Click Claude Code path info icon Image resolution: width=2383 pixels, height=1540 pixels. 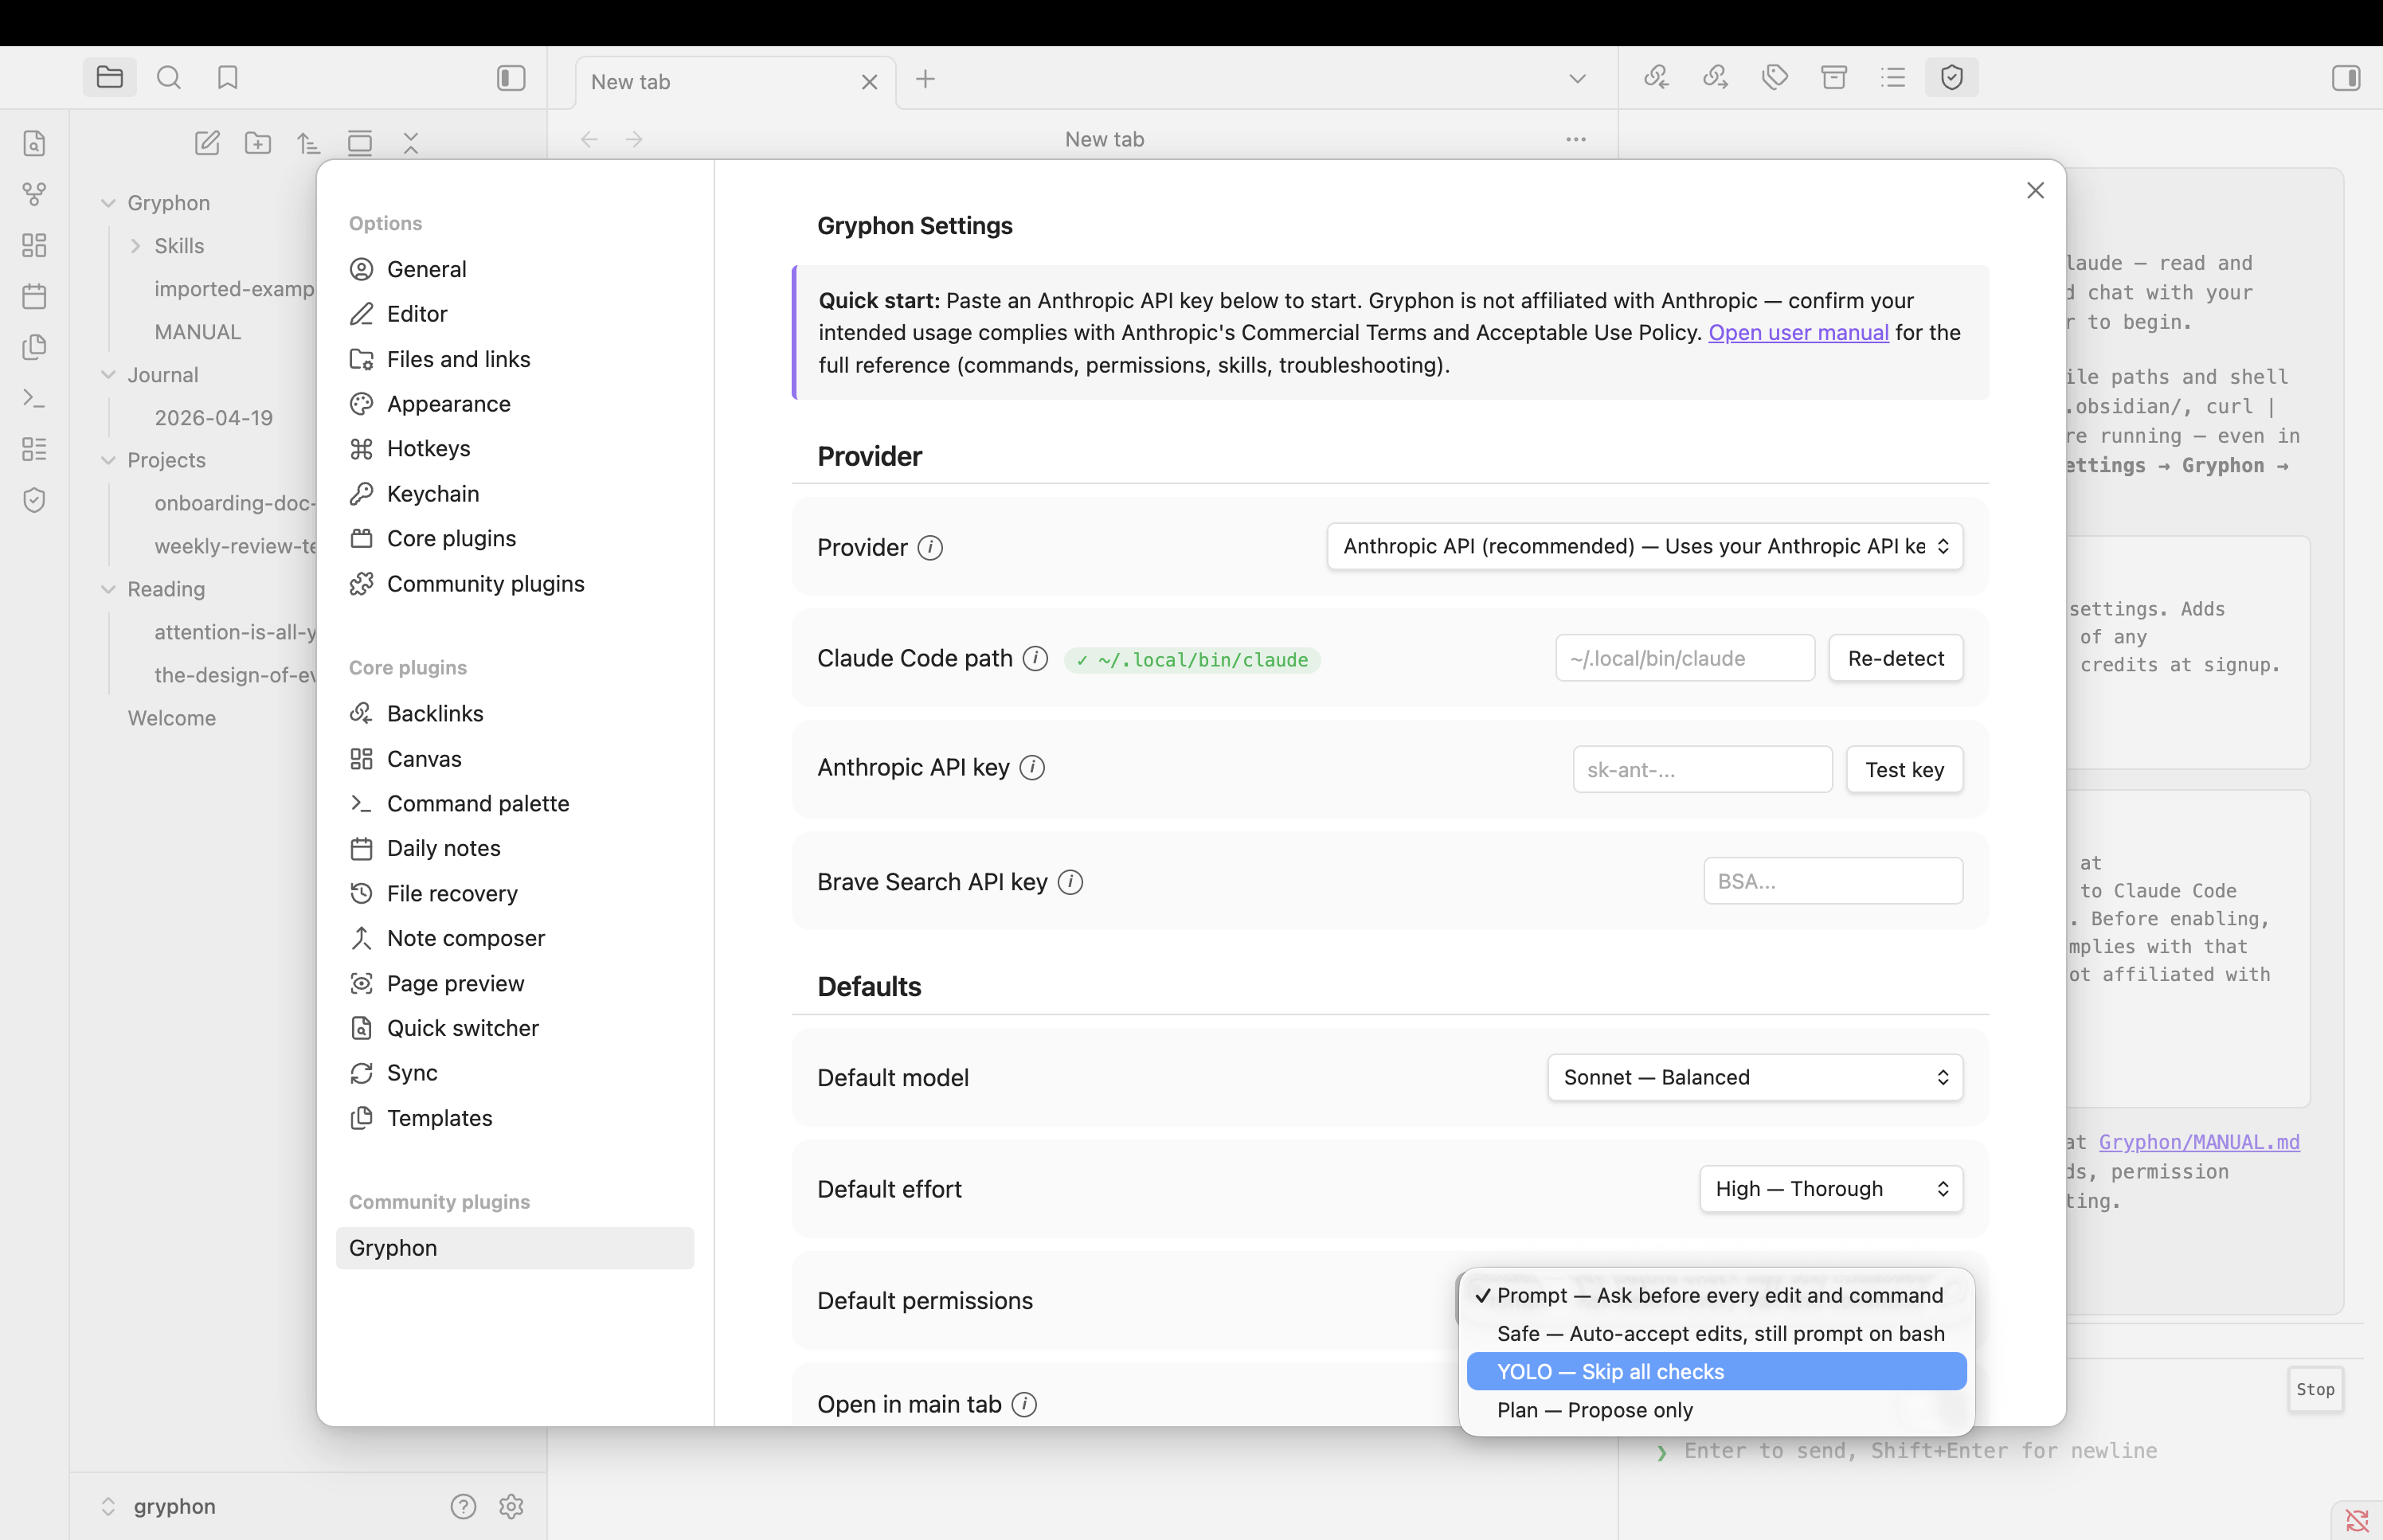pos(1035,659)
